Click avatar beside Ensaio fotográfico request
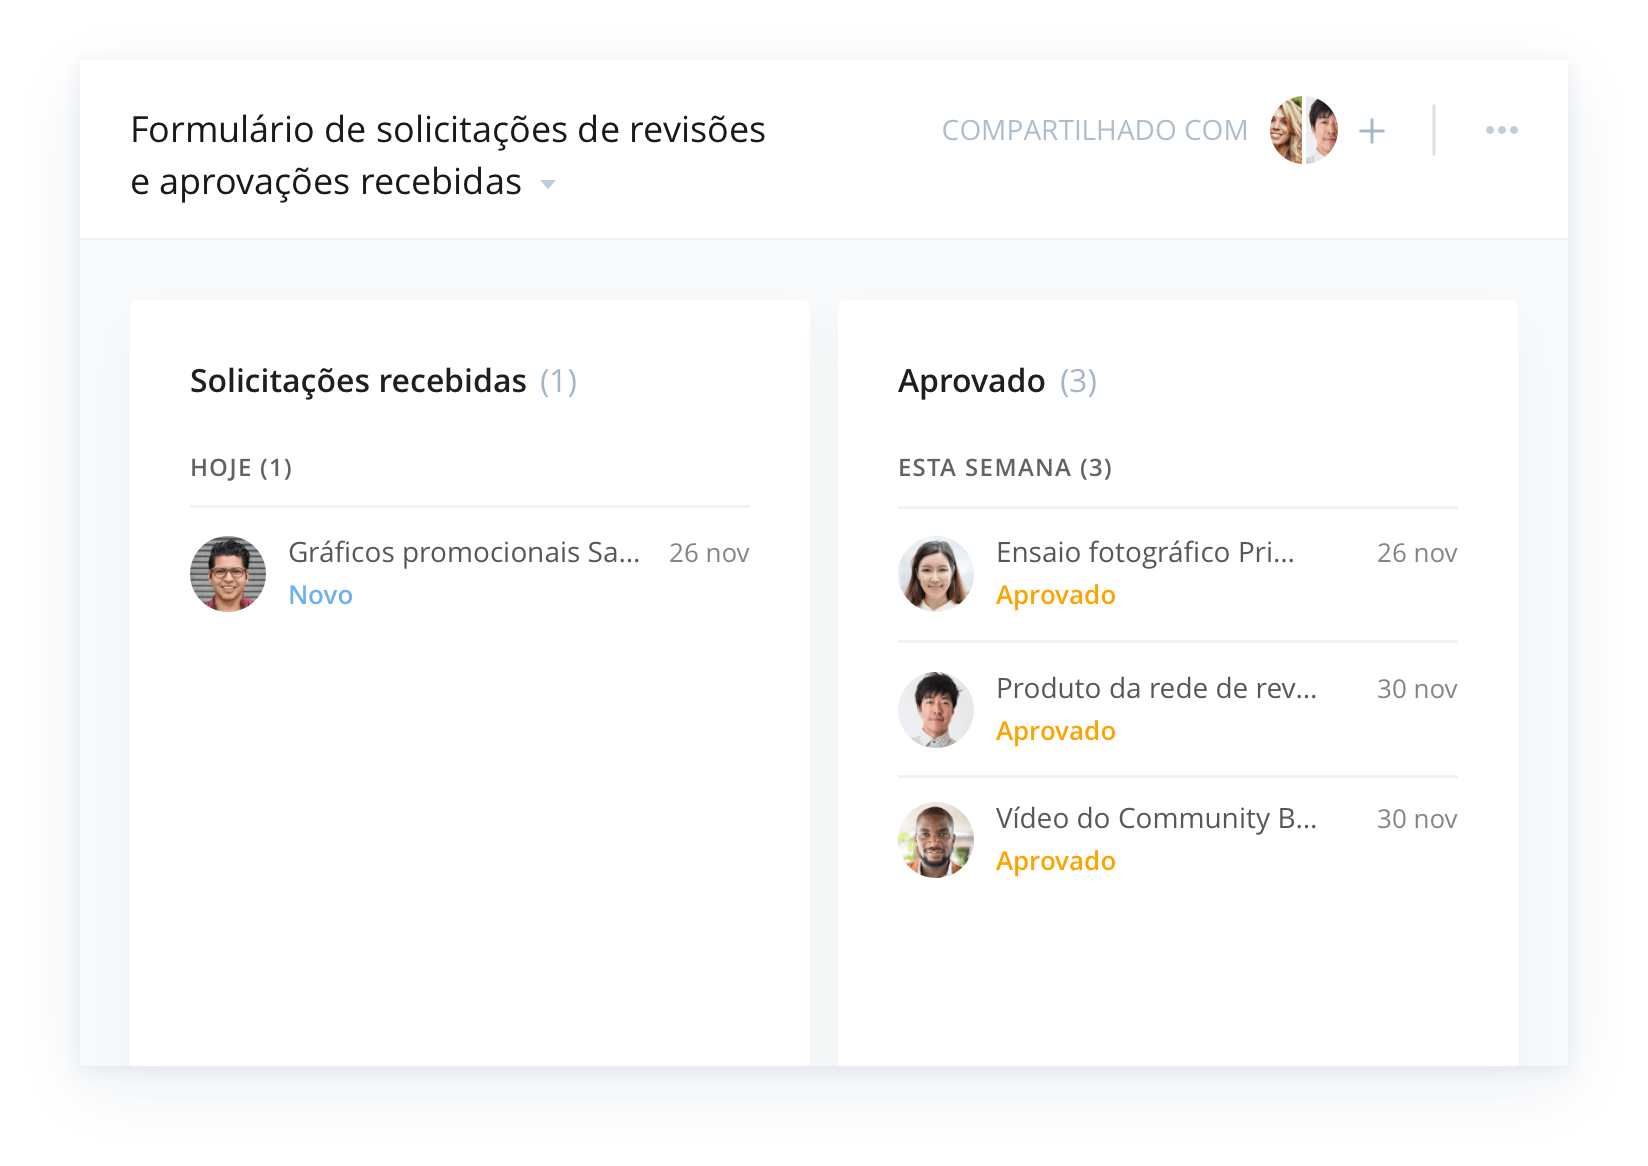 click(x=936, y=574)
